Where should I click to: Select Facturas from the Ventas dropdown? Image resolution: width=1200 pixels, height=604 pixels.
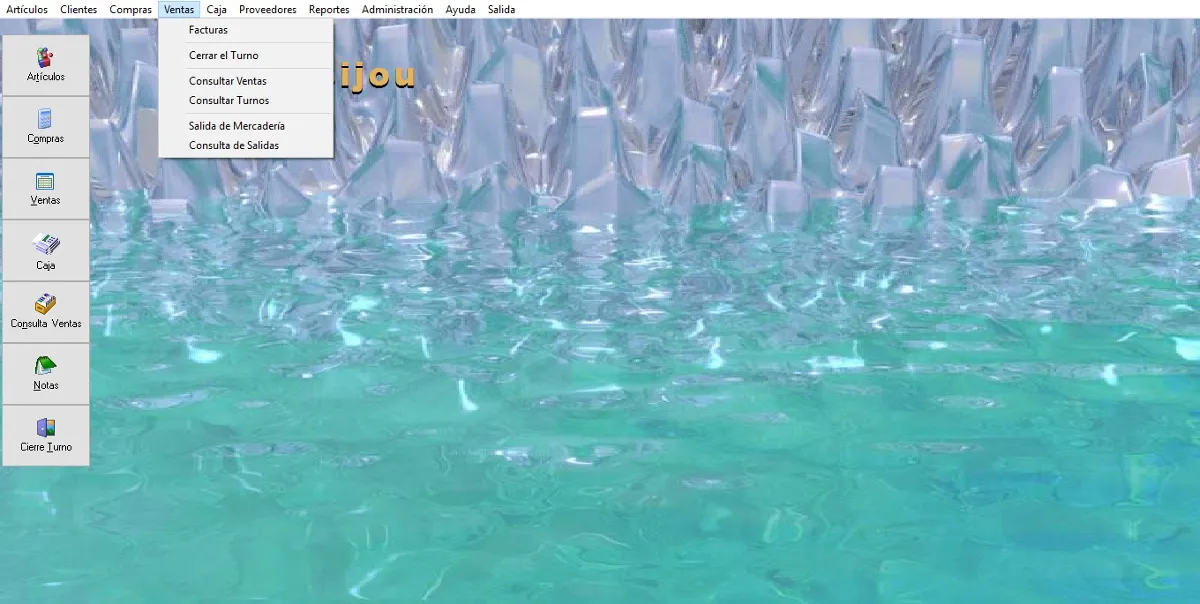(x=246, y=30)
